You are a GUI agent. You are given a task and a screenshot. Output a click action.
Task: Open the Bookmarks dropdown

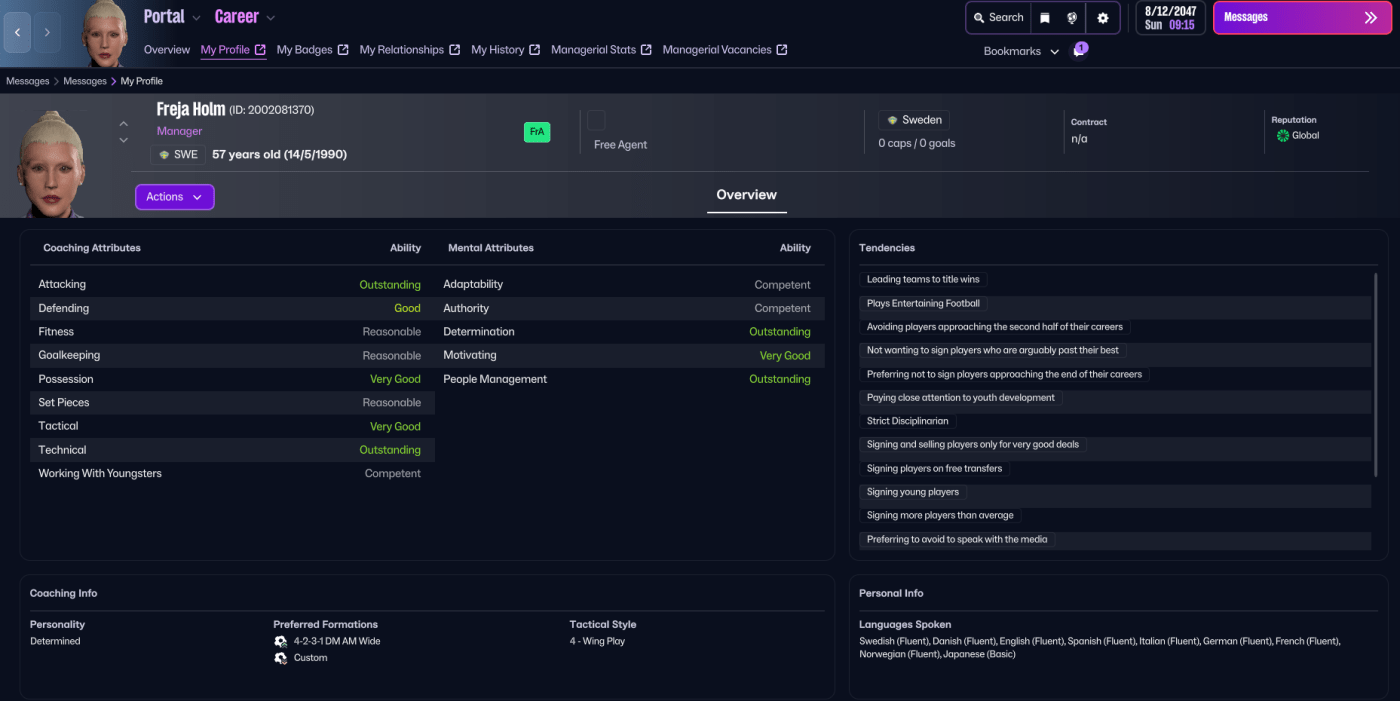(1021, 51)
